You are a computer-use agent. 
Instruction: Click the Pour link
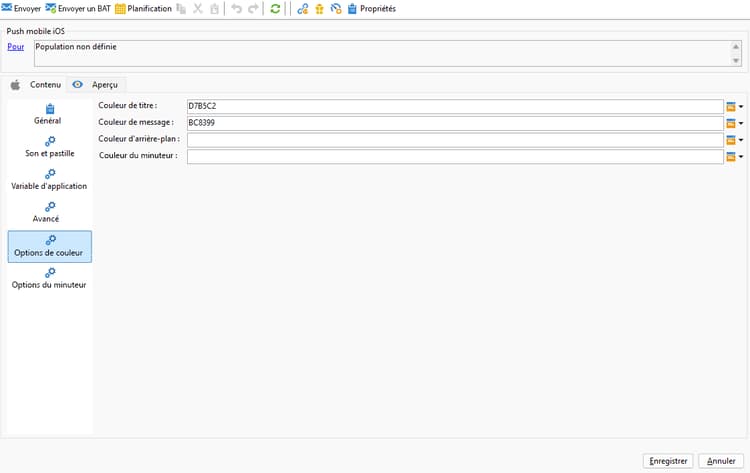[x=16, y=47]
